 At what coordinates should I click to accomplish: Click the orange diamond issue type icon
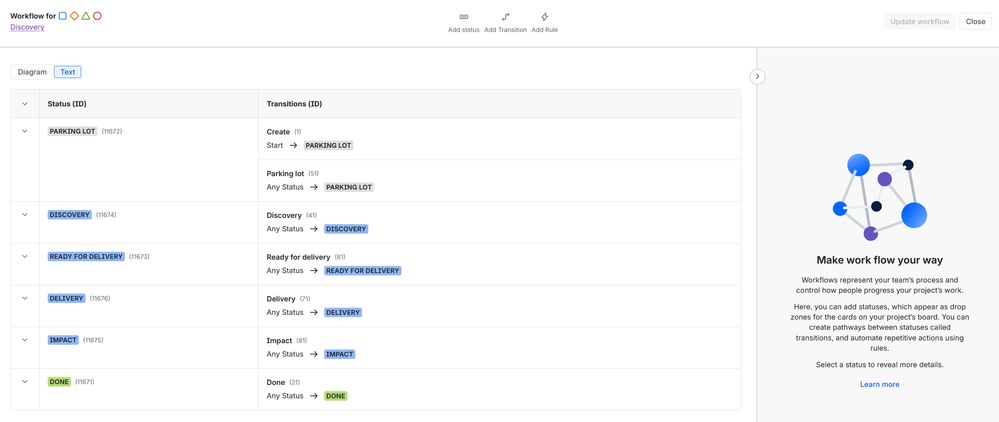click(74, 16)
